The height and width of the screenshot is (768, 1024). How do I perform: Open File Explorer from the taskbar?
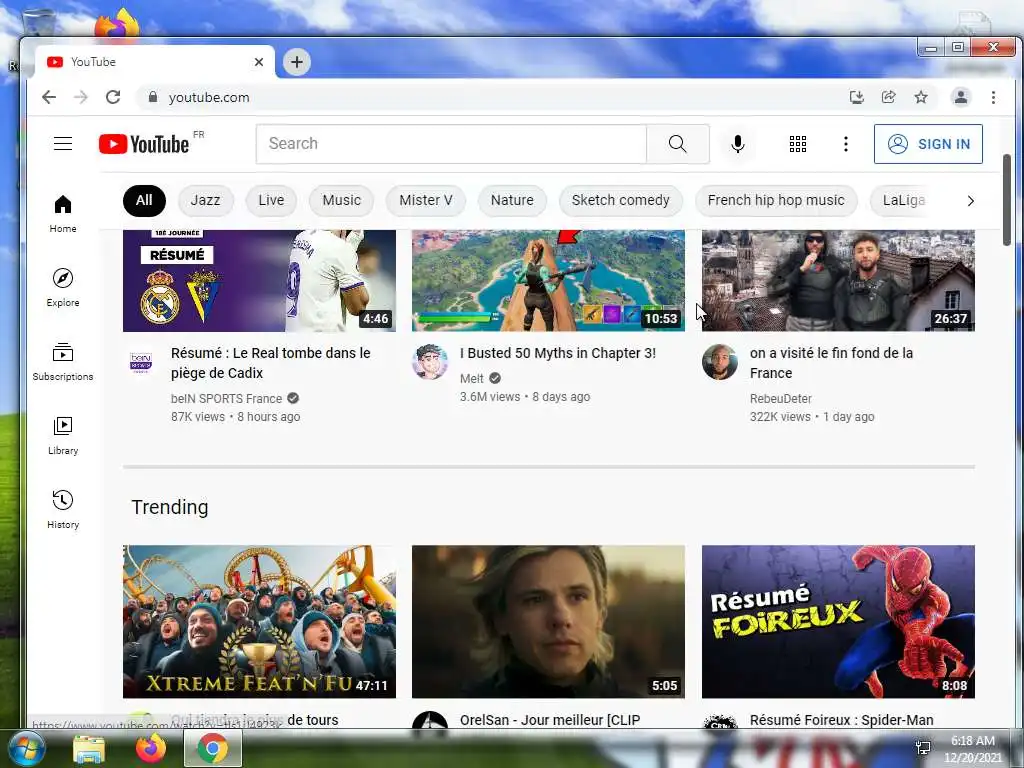pyautogui.click(x=89, y=748)
